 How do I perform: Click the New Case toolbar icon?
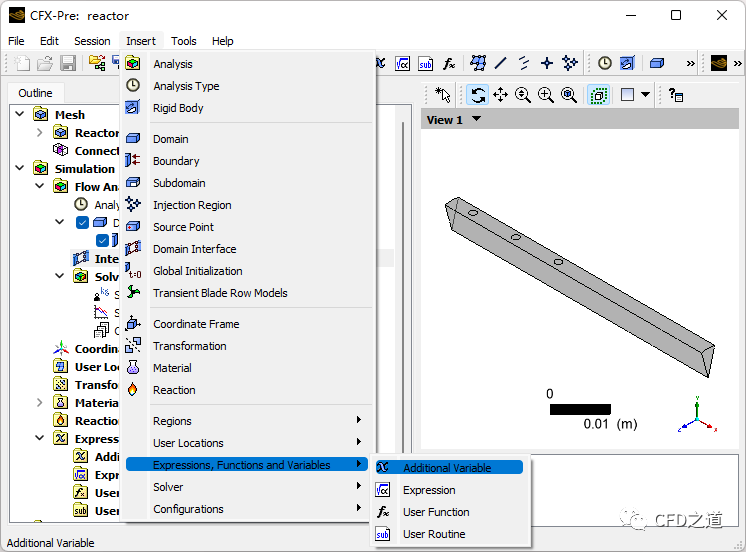(22, 63)
